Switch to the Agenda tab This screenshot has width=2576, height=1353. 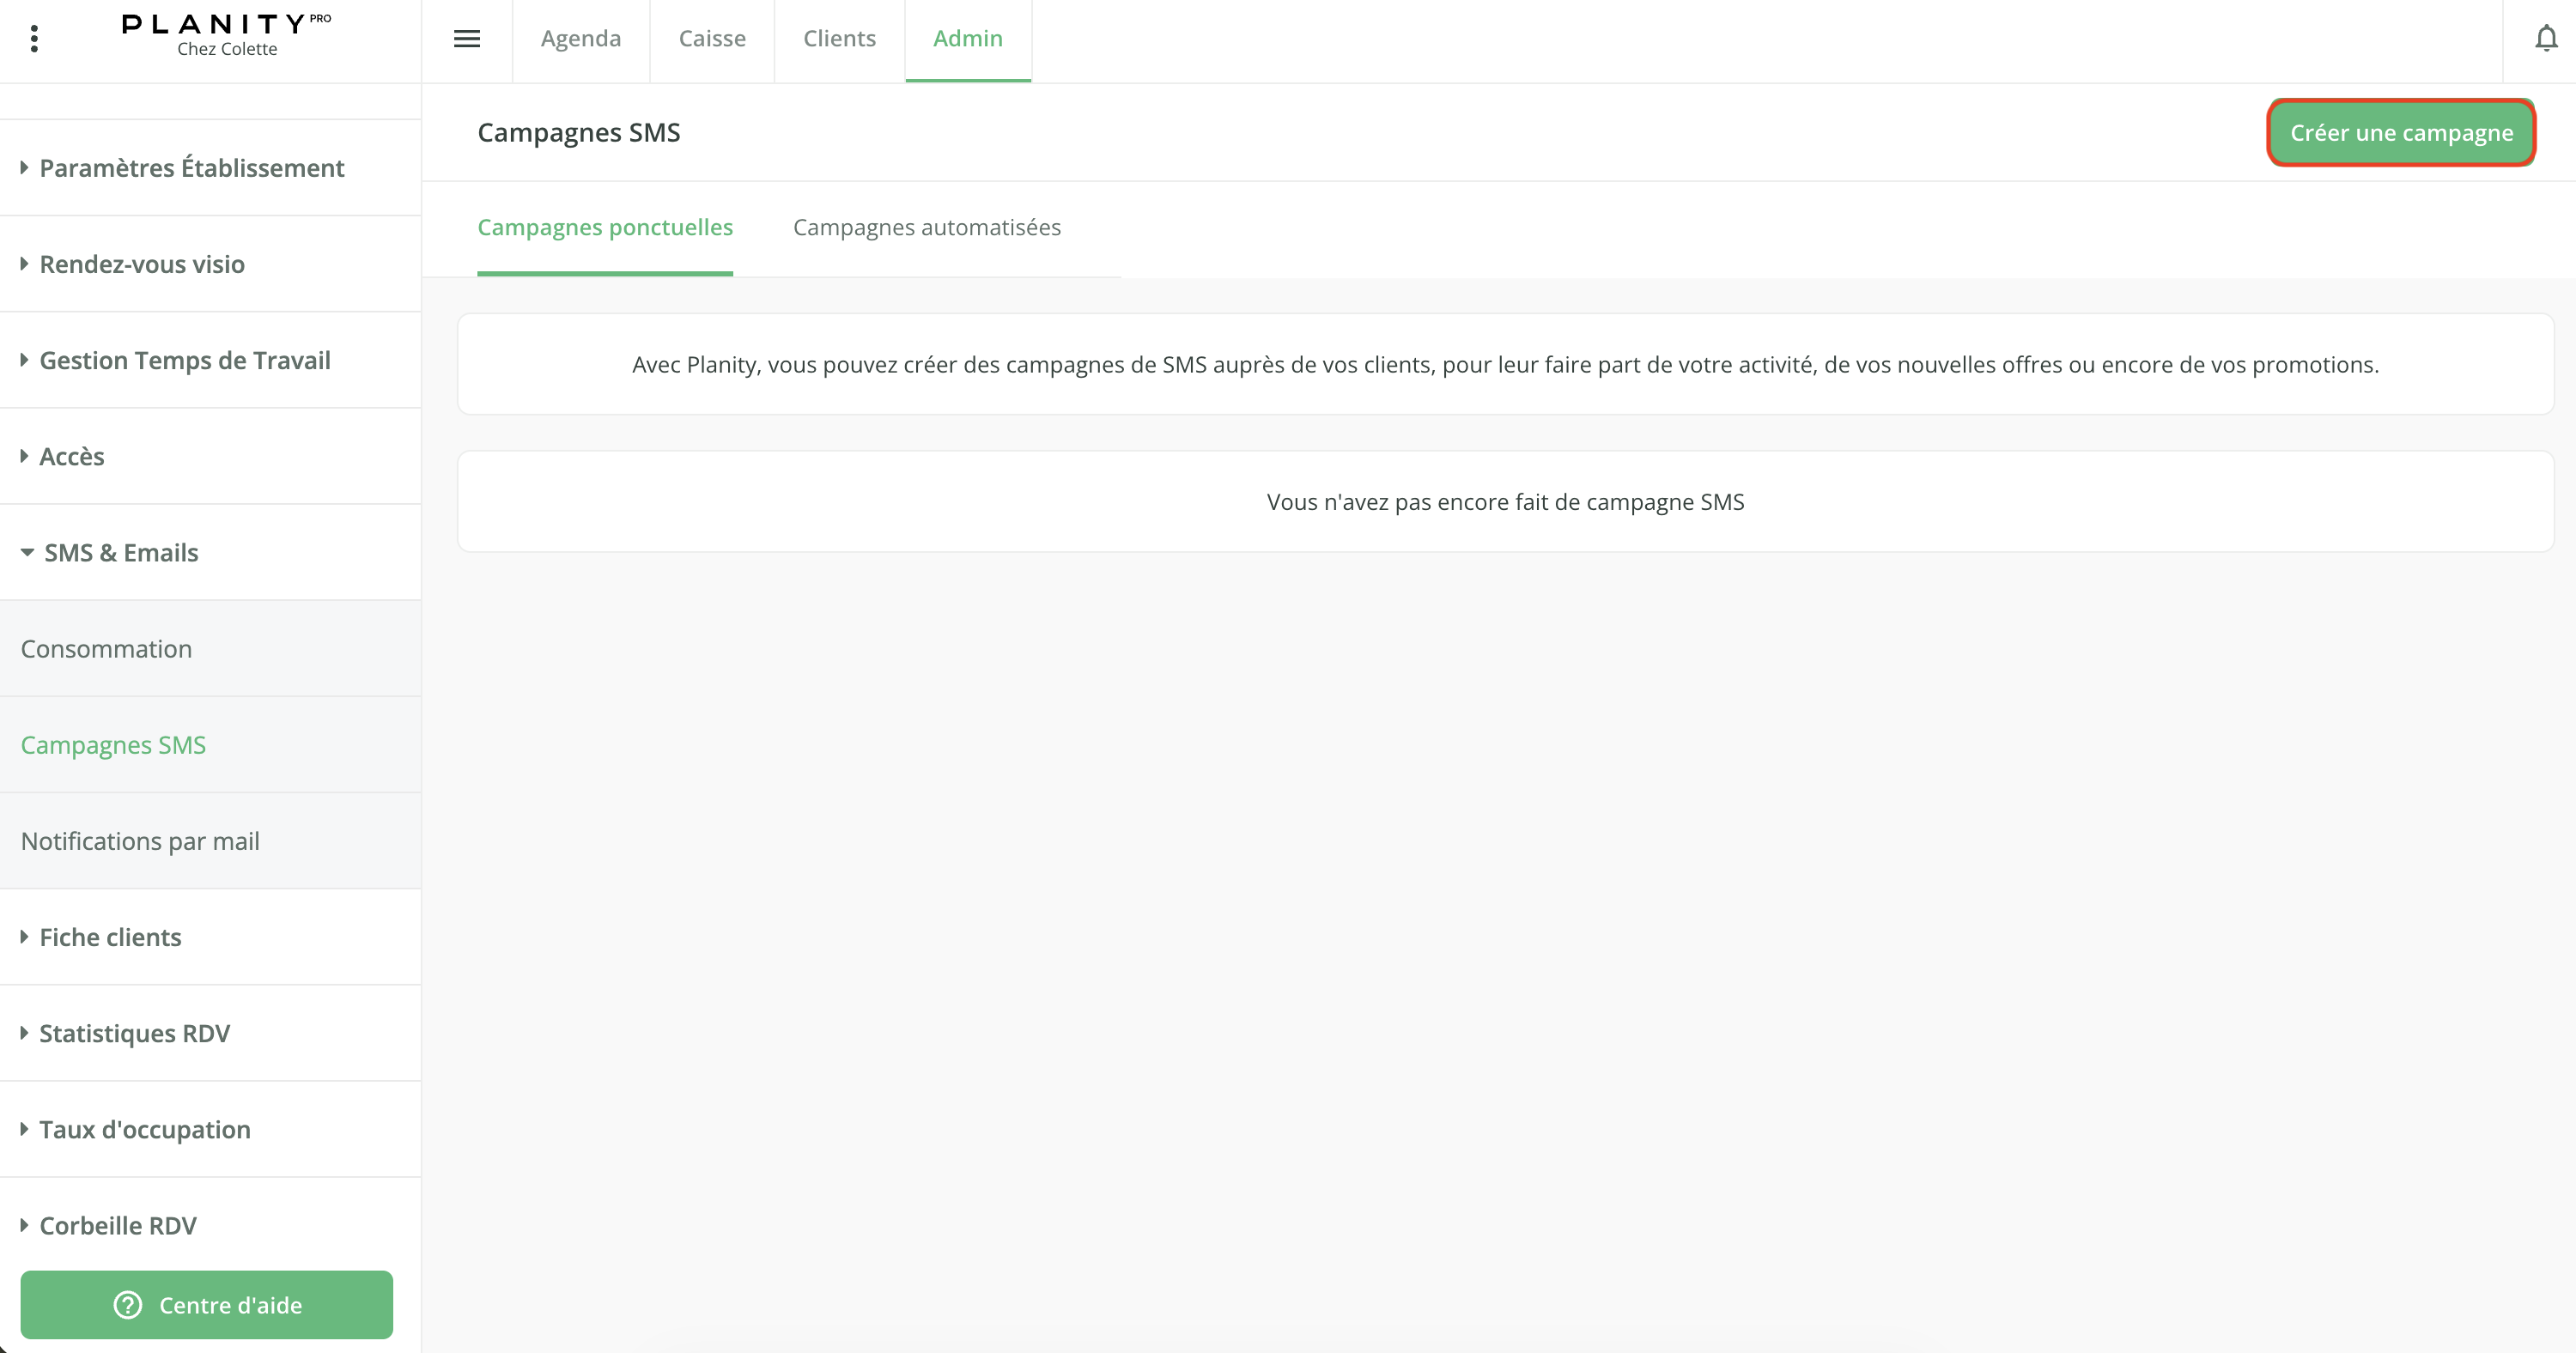pos(580,39)
